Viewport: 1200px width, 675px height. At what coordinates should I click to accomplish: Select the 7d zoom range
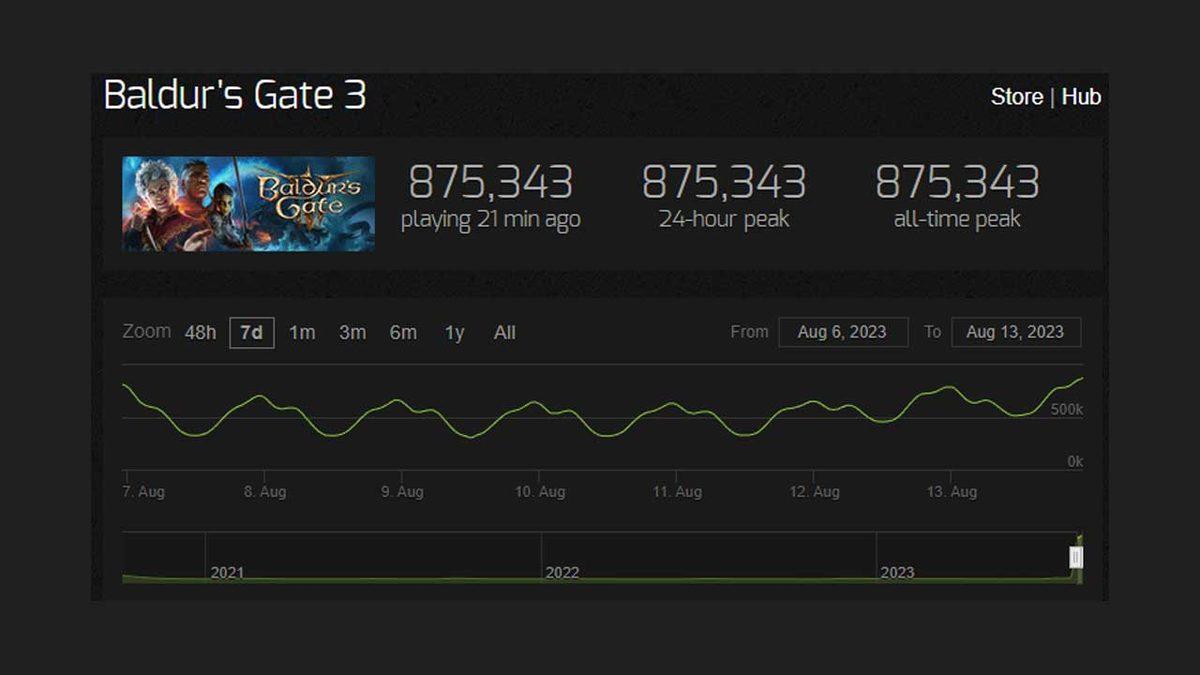coord(250,332)
